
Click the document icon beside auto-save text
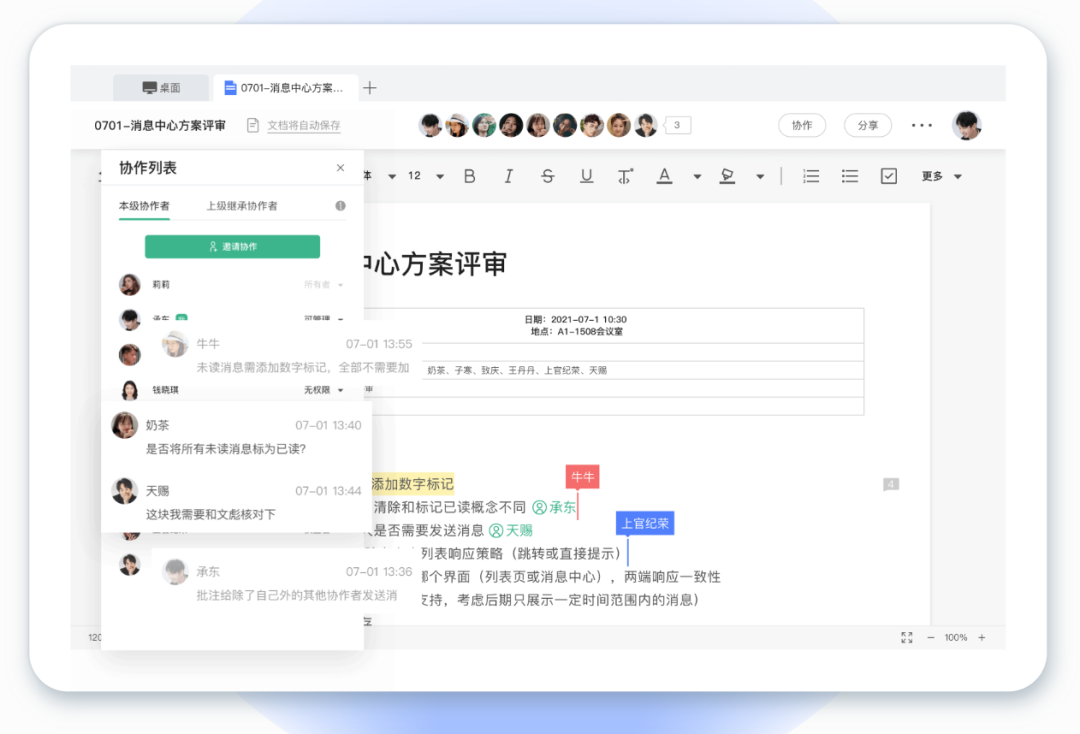point(253,125)
